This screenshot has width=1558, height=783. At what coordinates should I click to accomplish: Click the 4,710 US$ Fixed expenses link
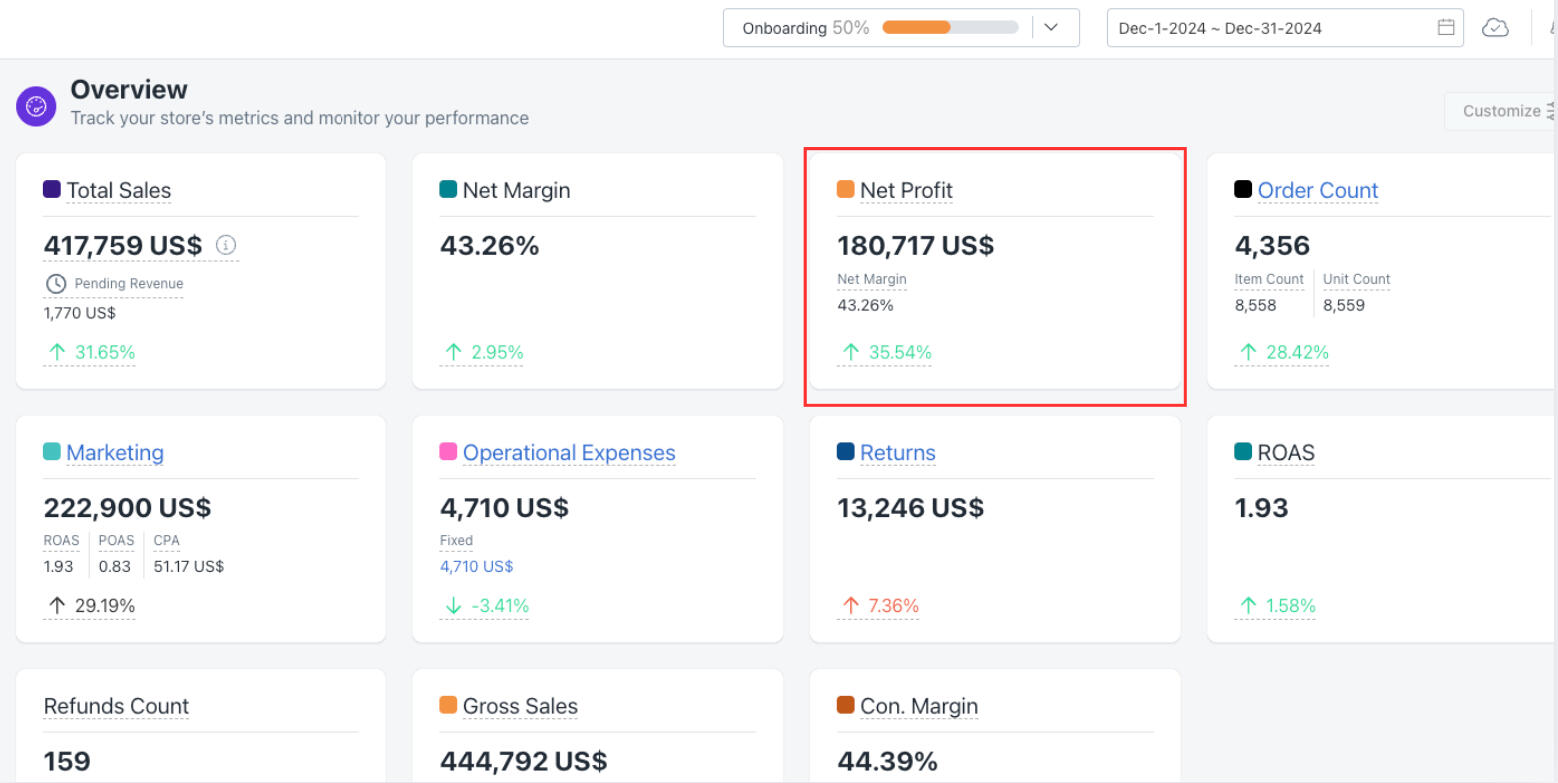point(476,566)
